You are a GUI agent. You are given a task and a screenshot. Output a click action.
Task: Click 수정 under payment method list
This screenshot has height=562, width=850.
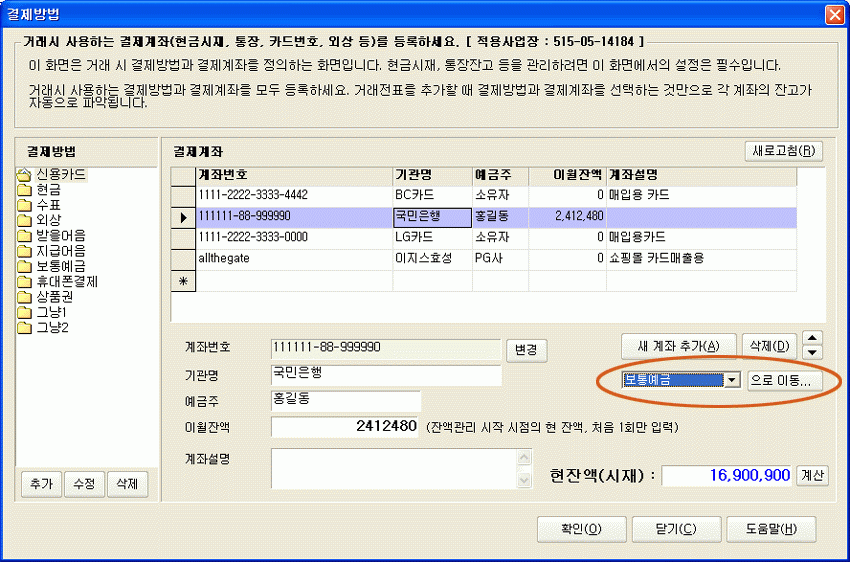84,483
